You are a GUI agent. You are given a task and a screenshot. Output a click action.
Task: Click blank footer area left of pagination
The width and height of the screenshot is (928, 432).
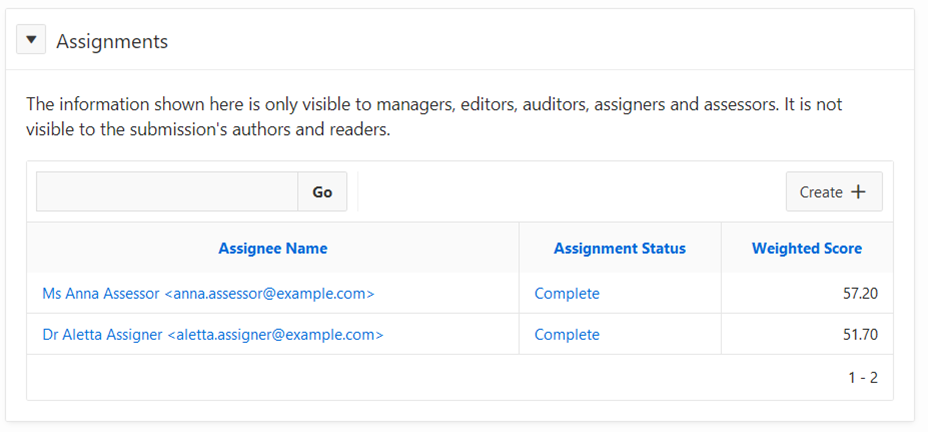tap(400, 378)
